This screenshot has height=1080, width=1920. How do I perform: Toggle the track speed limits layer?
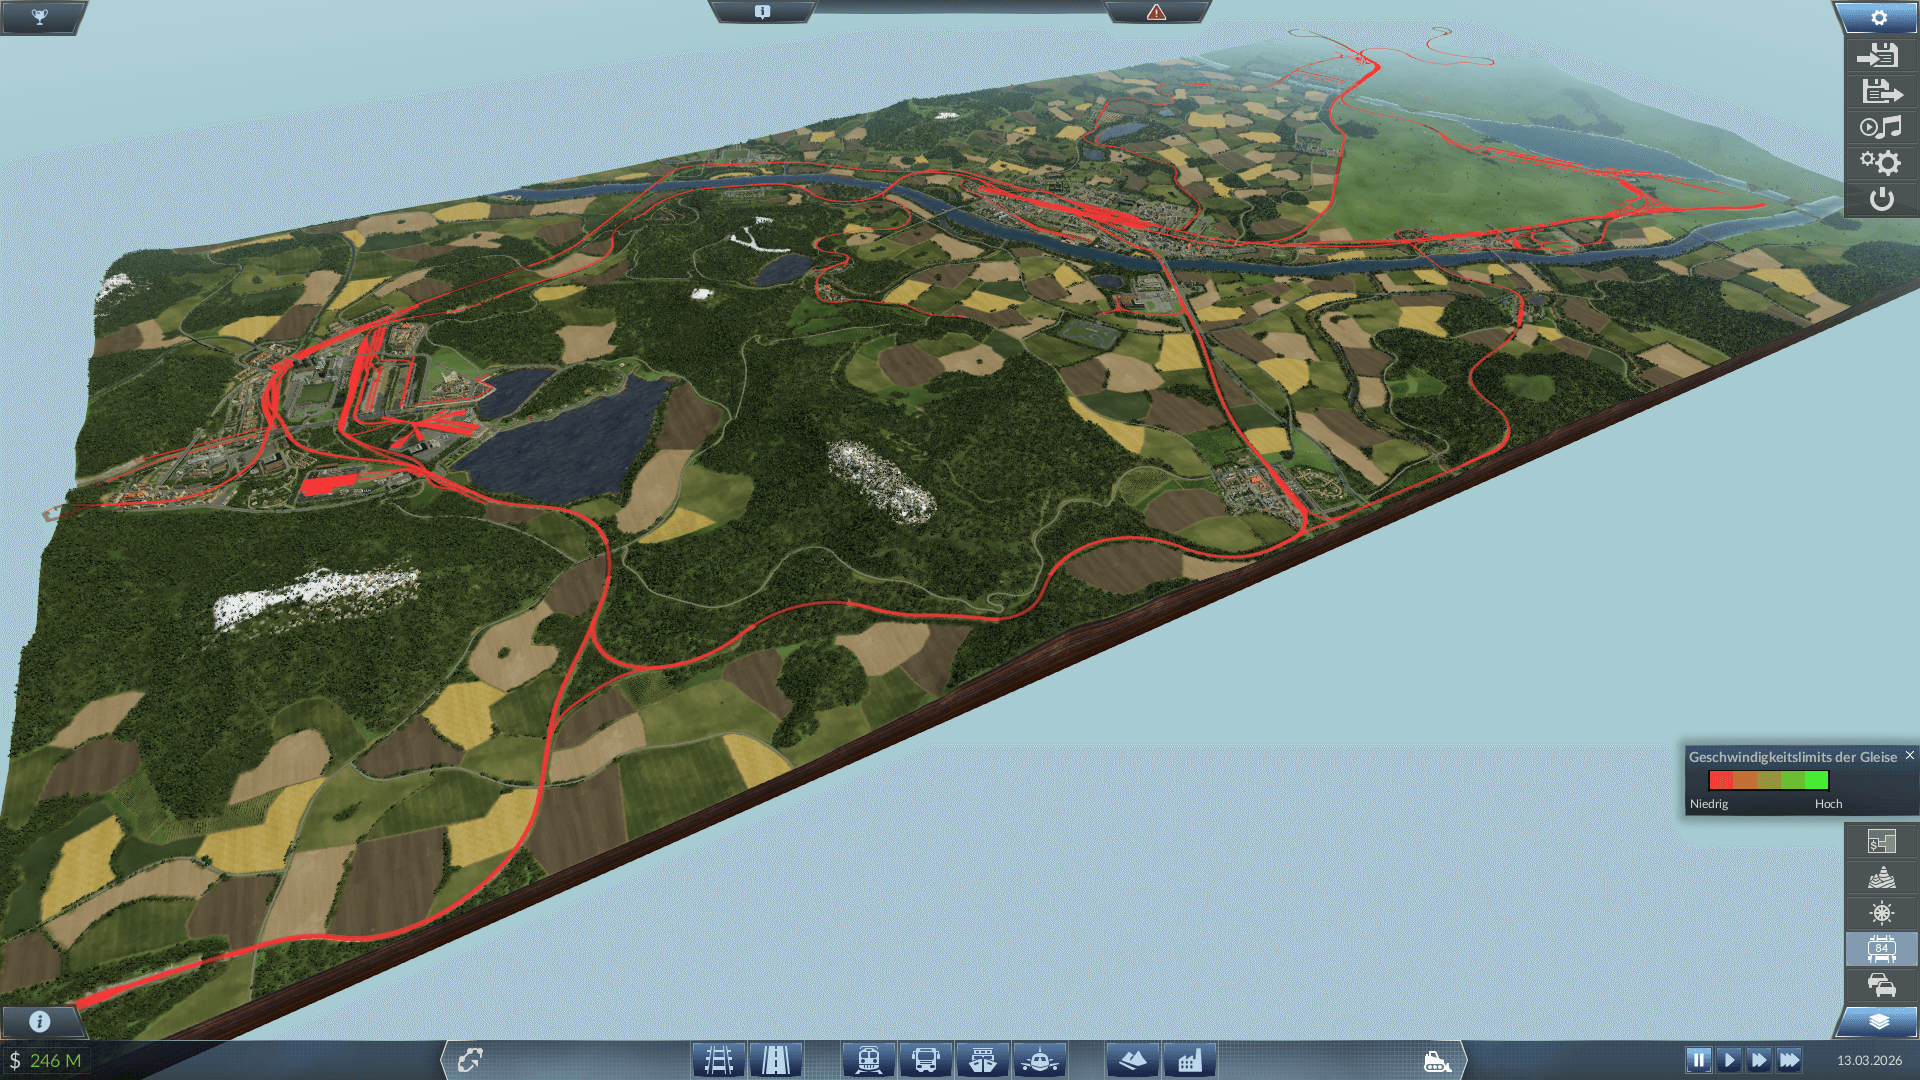1881,949
